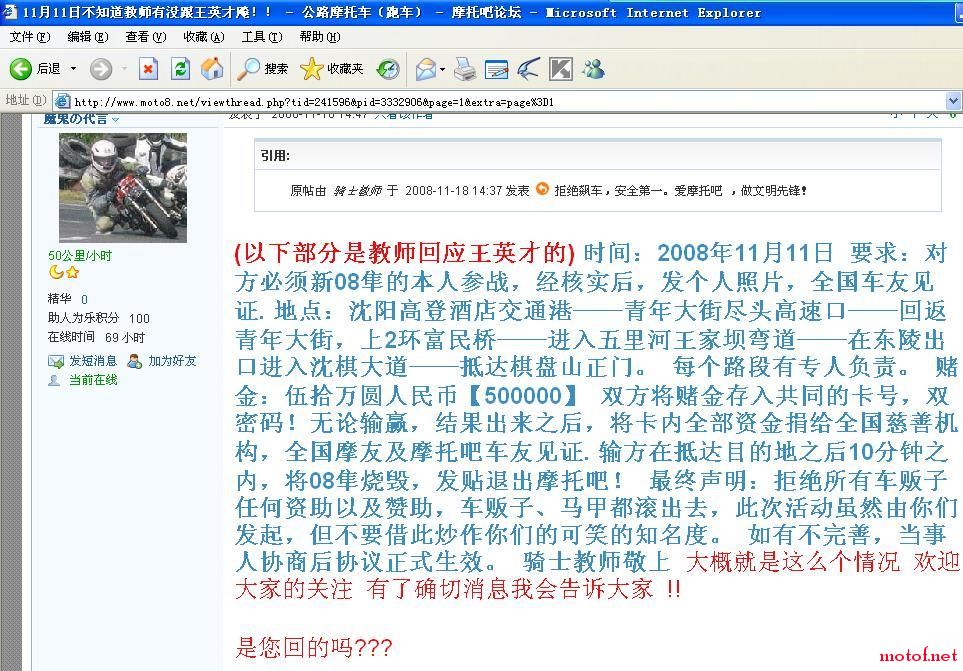Click the 是您回的吗??? text

coord(314,648)
